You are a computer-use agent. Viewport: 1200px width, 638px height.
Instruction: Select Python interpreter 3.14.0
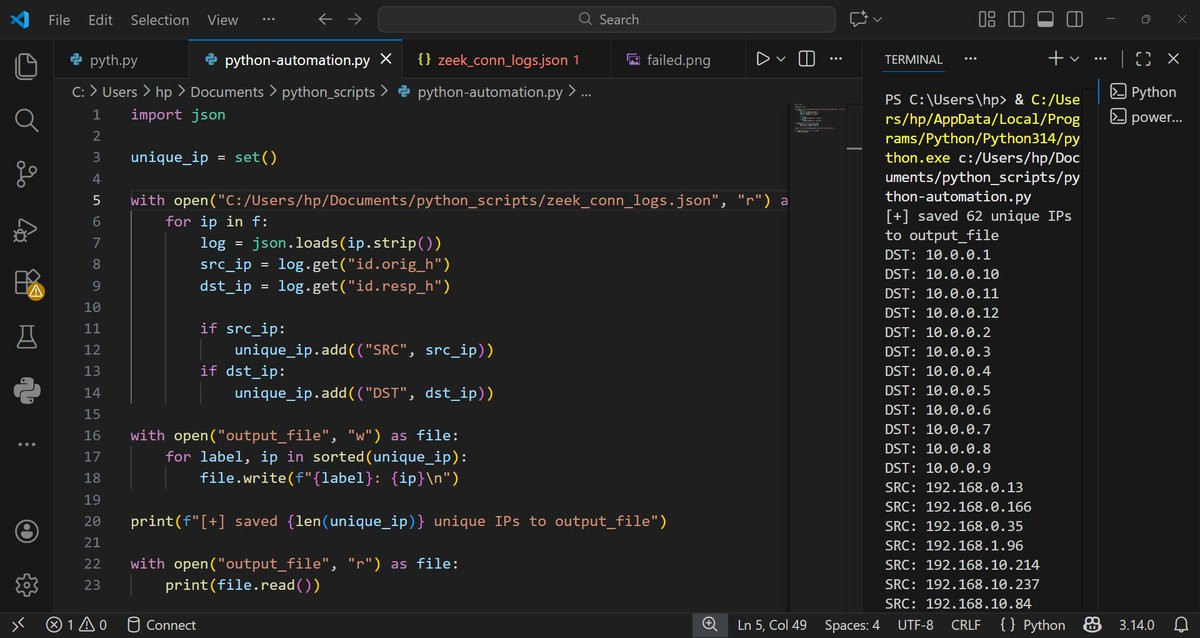click(x=1136, y=625)
